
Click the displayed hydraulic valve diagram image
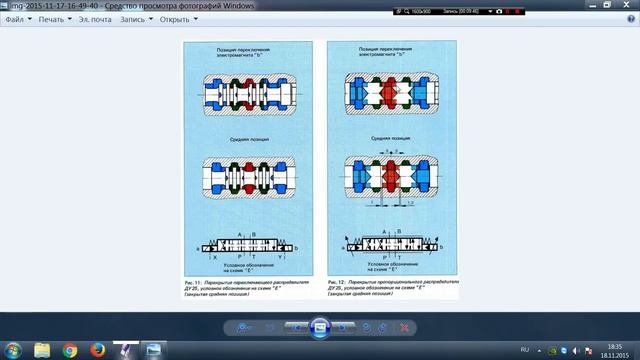(x=320, y=169)
